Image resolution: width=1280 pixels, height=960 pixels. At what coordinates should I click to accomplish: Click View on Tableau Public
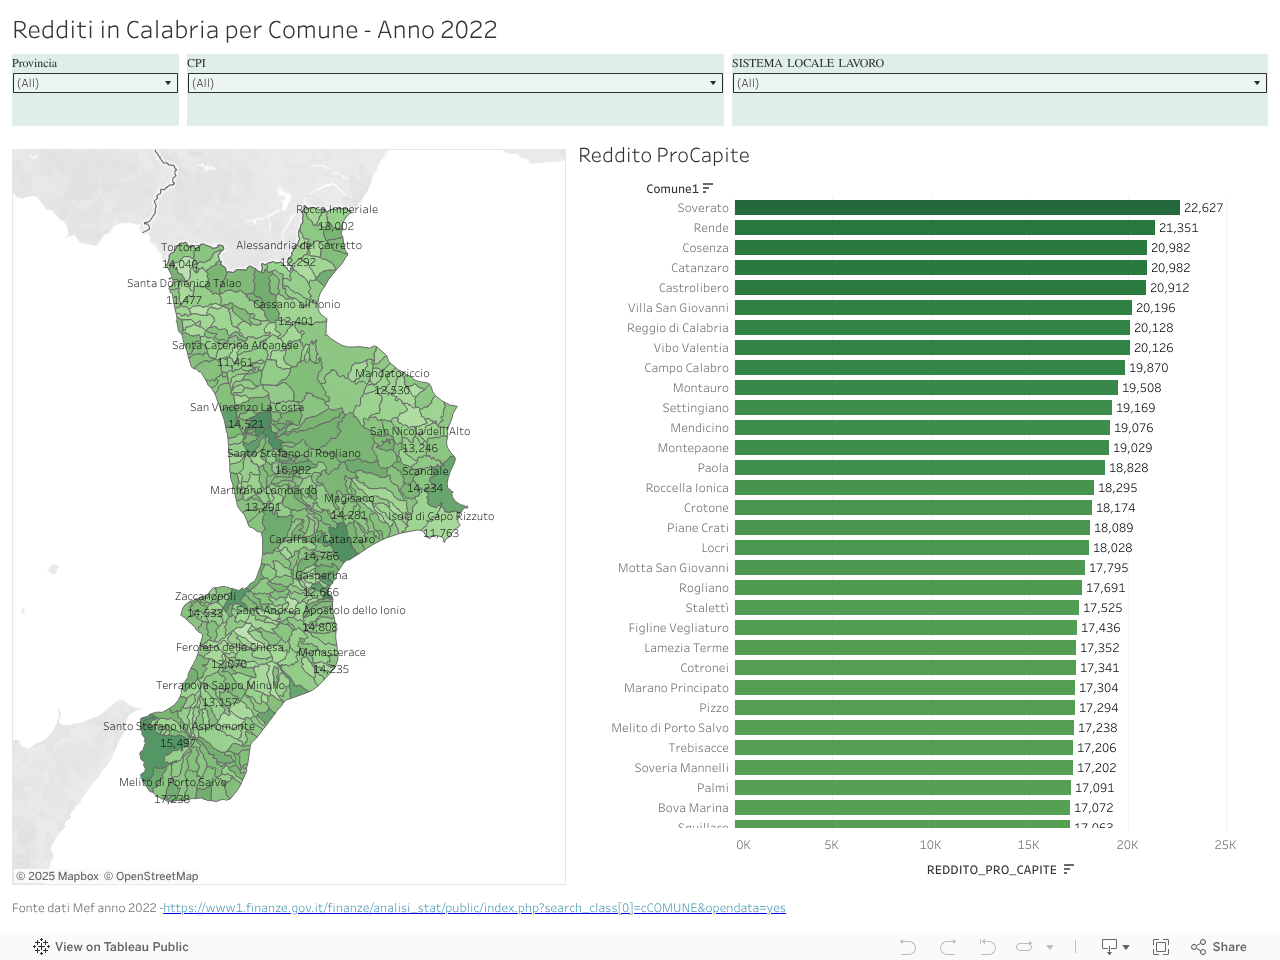click(111, 947)
